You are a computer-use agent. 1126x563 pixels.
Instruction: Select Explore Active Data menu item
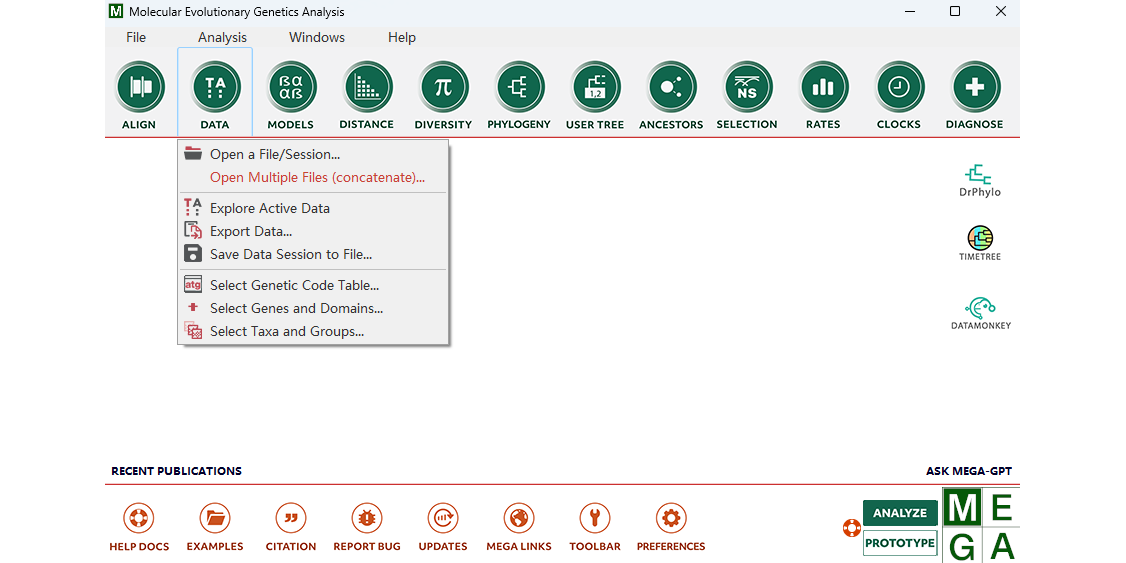click(269, 208)
